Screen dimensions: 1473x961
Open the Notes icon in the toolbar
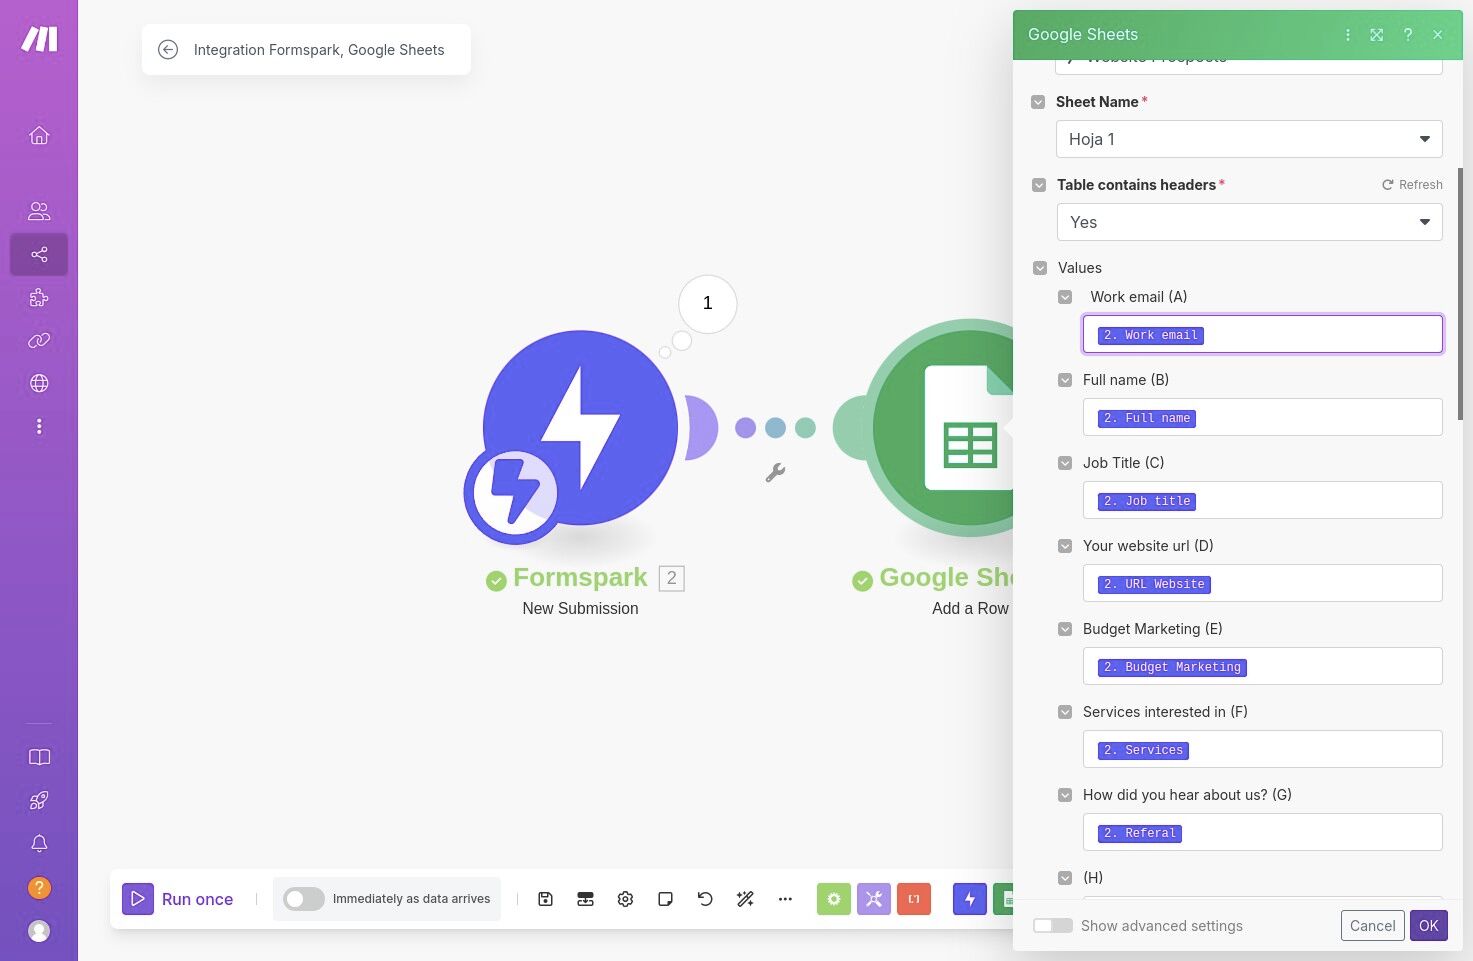[x=665, y=899]
